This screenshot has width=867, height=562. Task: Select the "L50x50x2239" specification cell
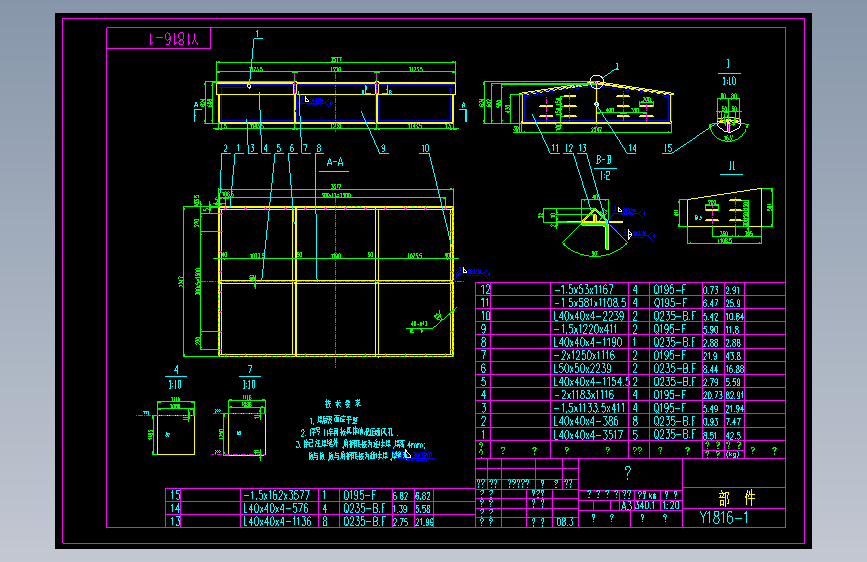[x=582, y=368]
